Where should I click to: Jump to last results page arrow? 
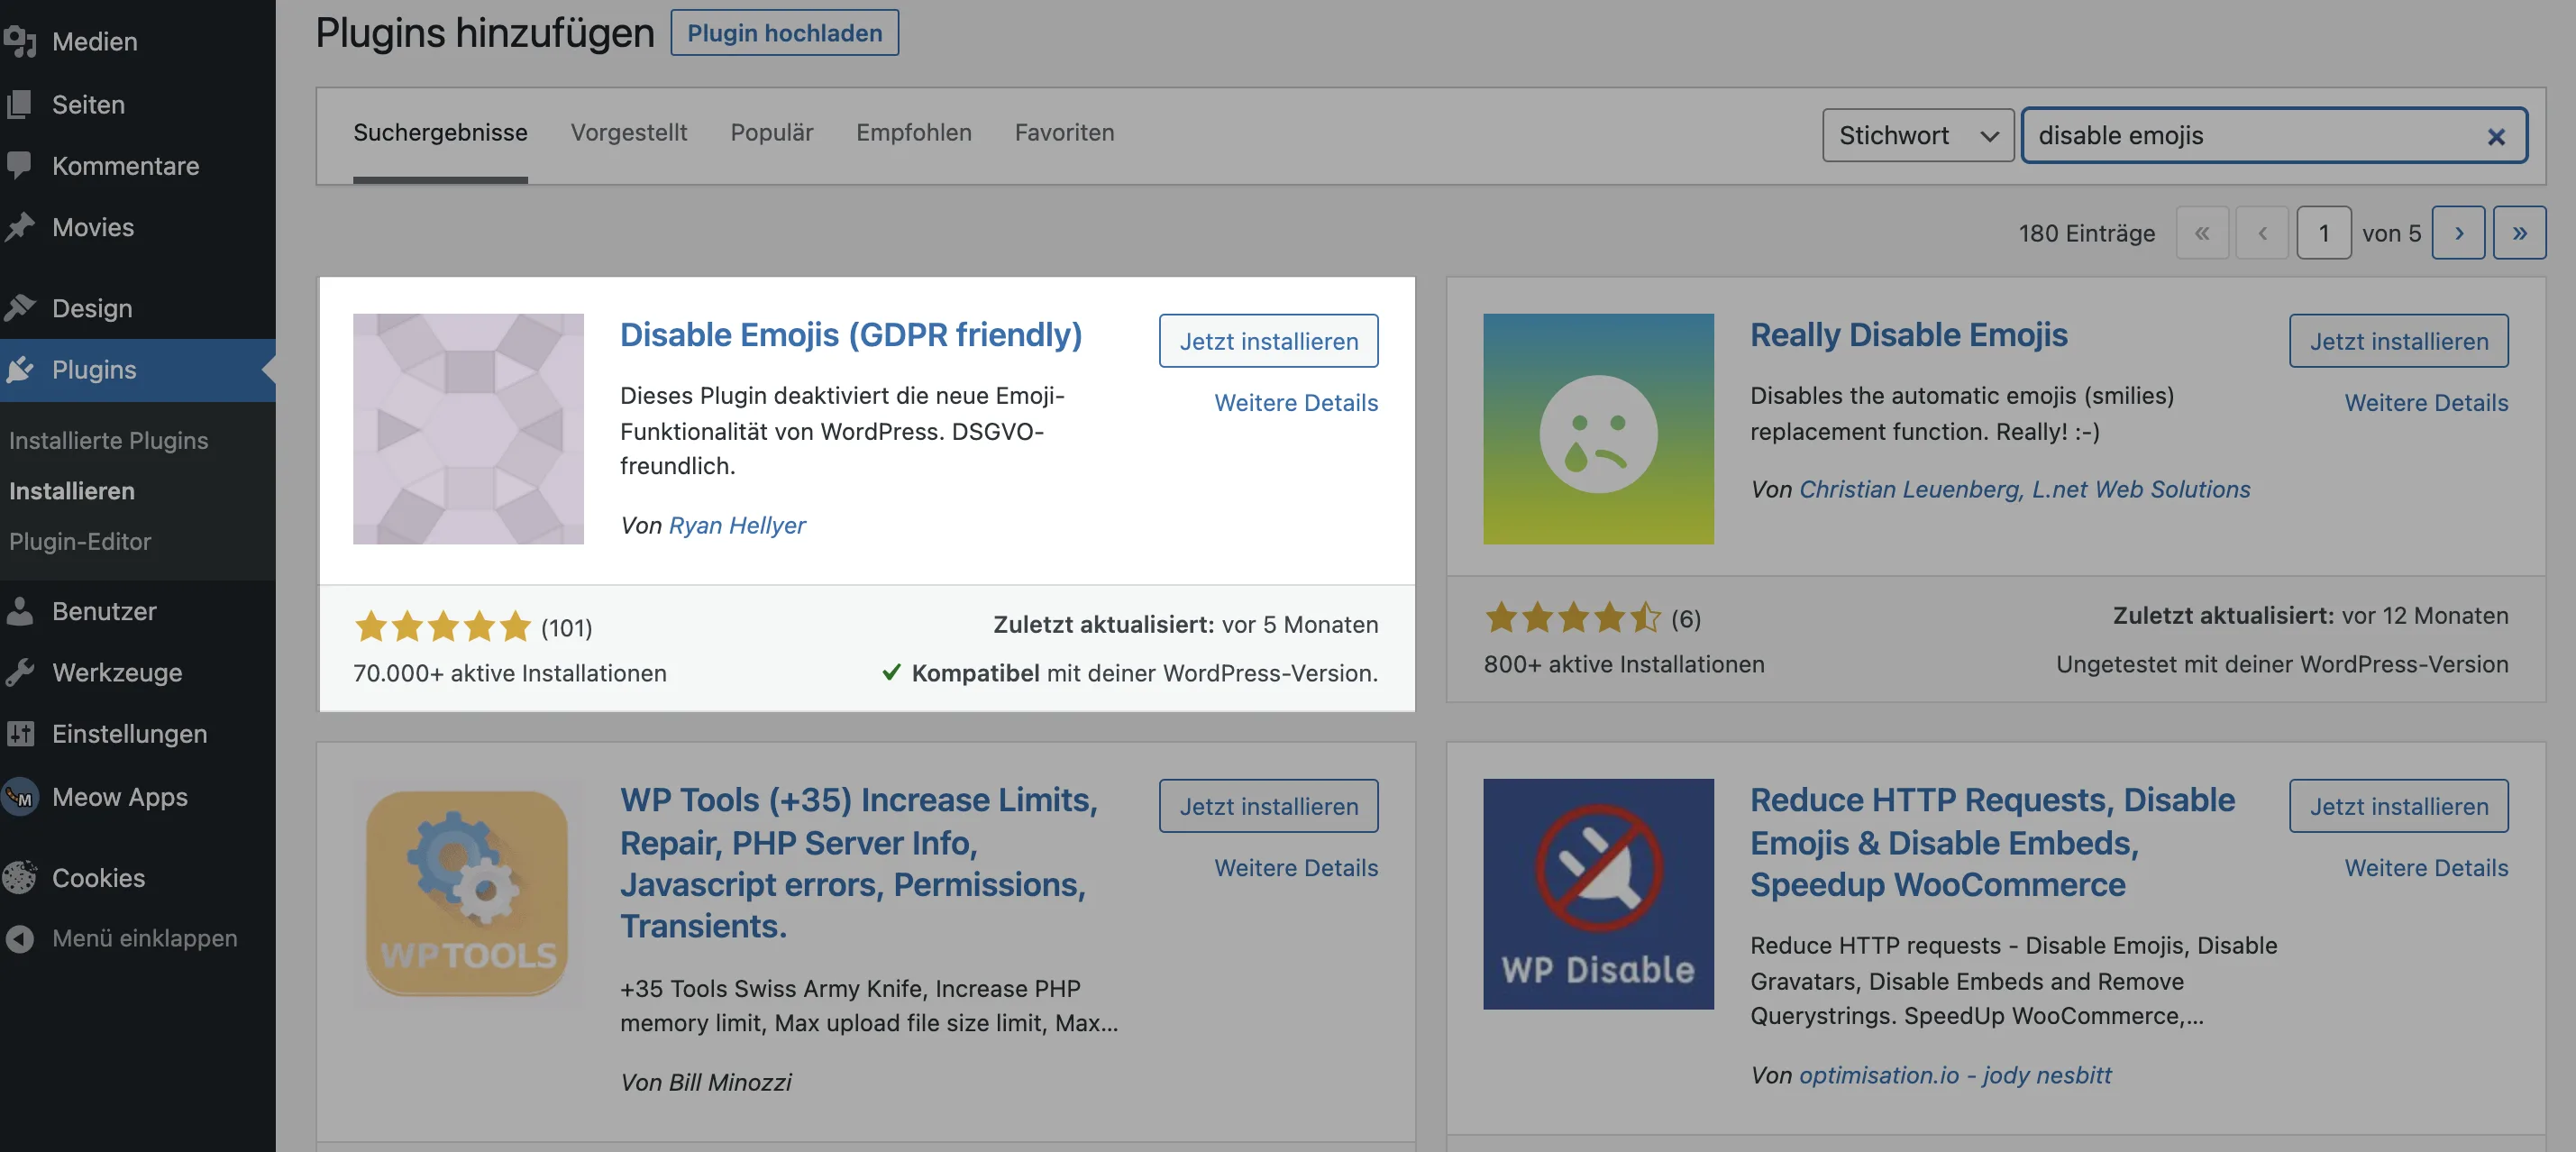click(2519, 233)
